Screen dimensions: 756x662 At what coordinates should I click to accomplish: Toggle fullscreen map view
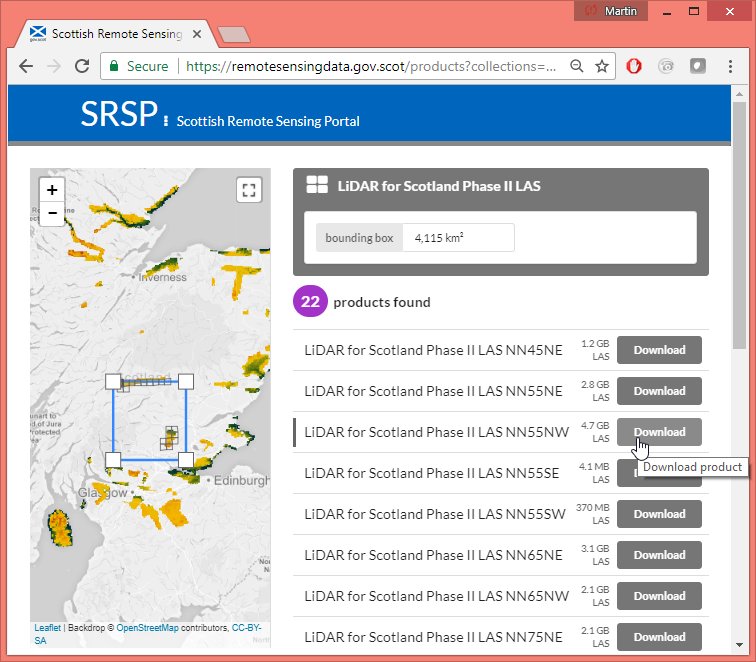pyautogui.click(x=249, y=190)
